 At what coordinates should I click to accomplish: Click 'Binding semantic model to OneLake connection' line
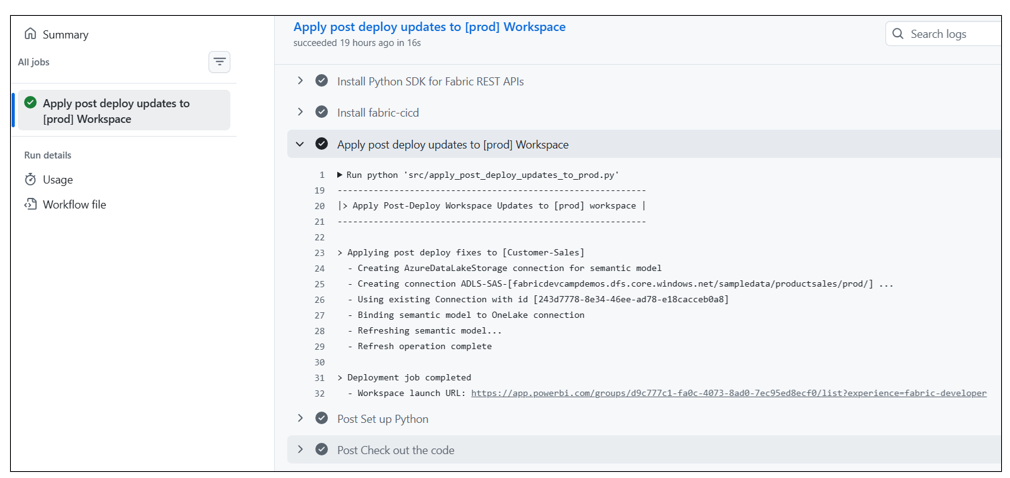point(466,315)
